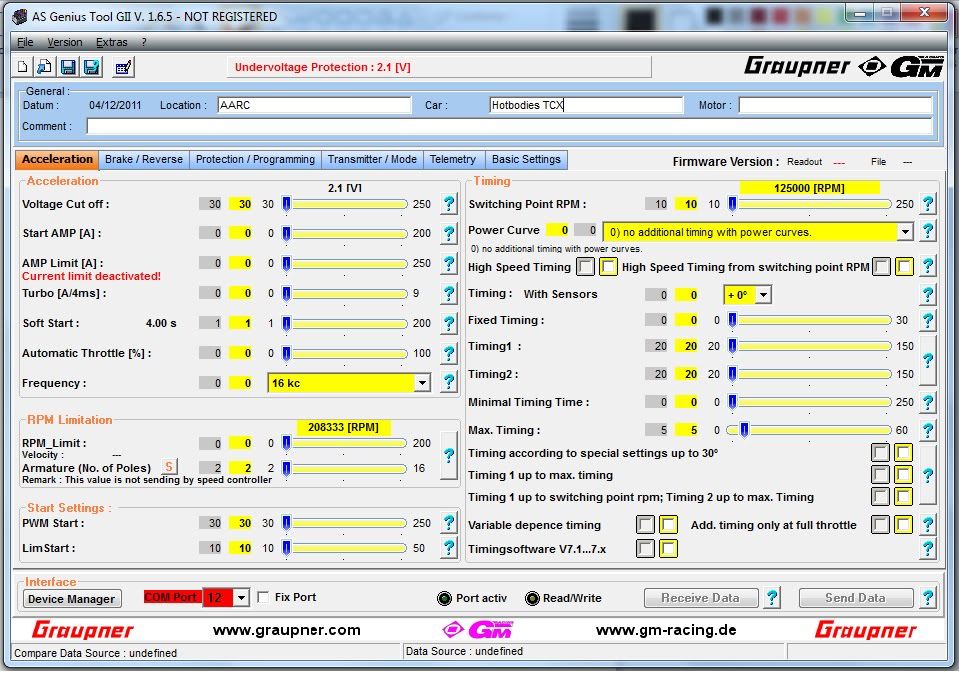
Task: Open help for Switching Point RPM
Action: click(928, 204)
